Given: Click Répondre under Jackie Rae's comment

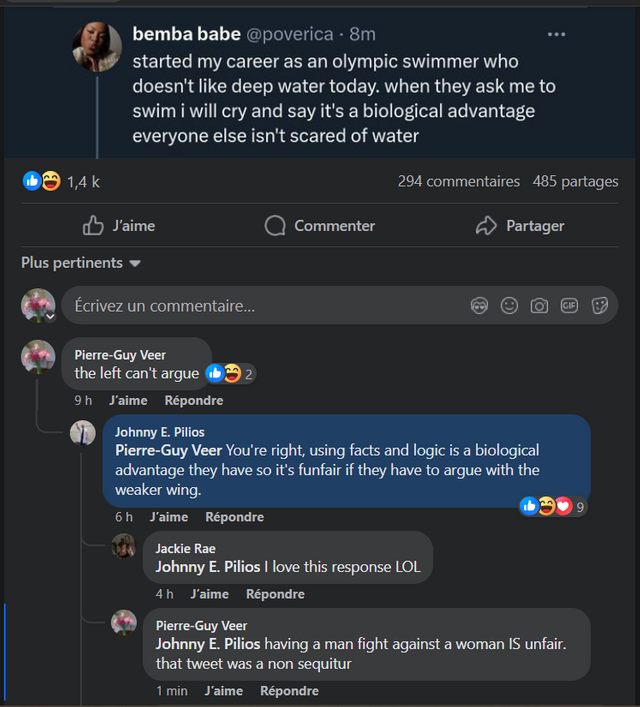Looking at the screenshot, I should click(x=275, y=594).
